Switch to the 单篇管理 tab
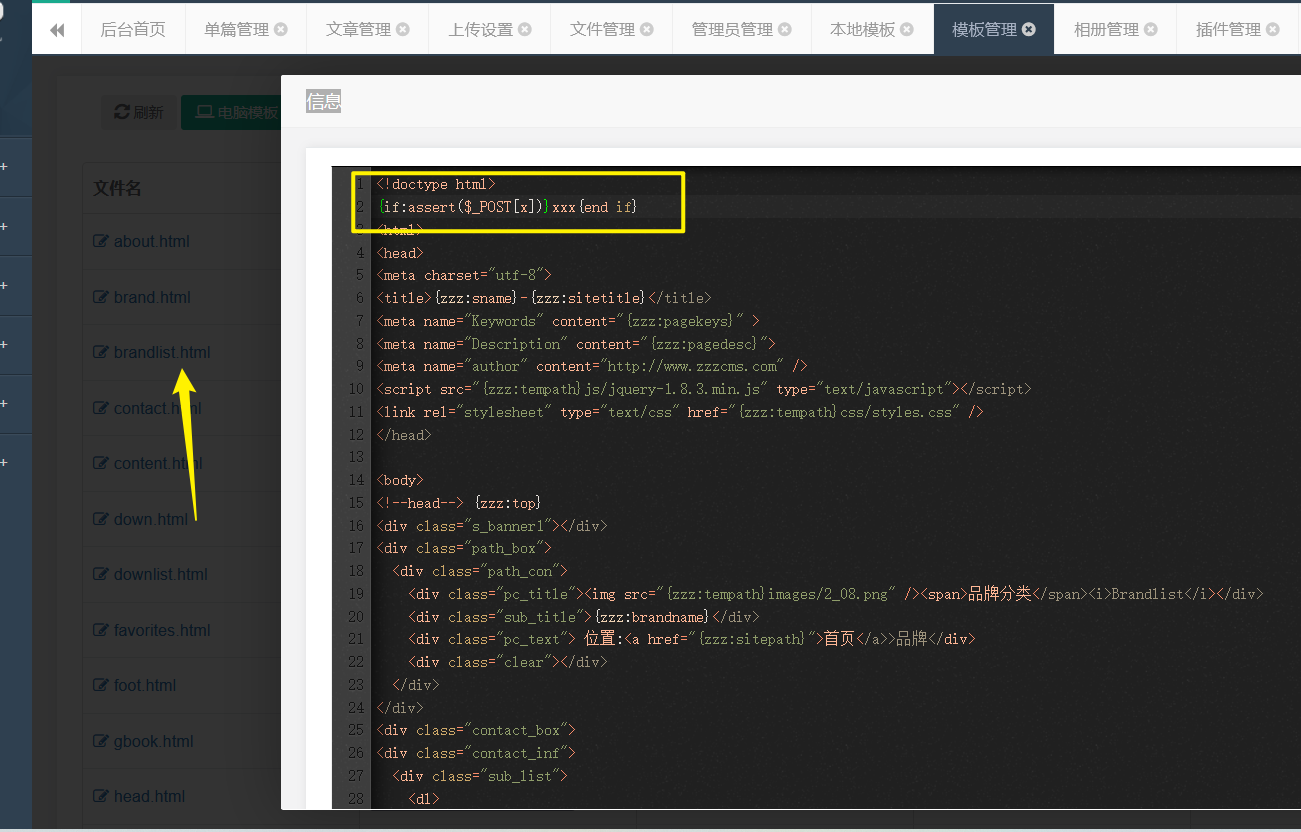Screen dimensions: 1301x832 (x=236, y=29)
